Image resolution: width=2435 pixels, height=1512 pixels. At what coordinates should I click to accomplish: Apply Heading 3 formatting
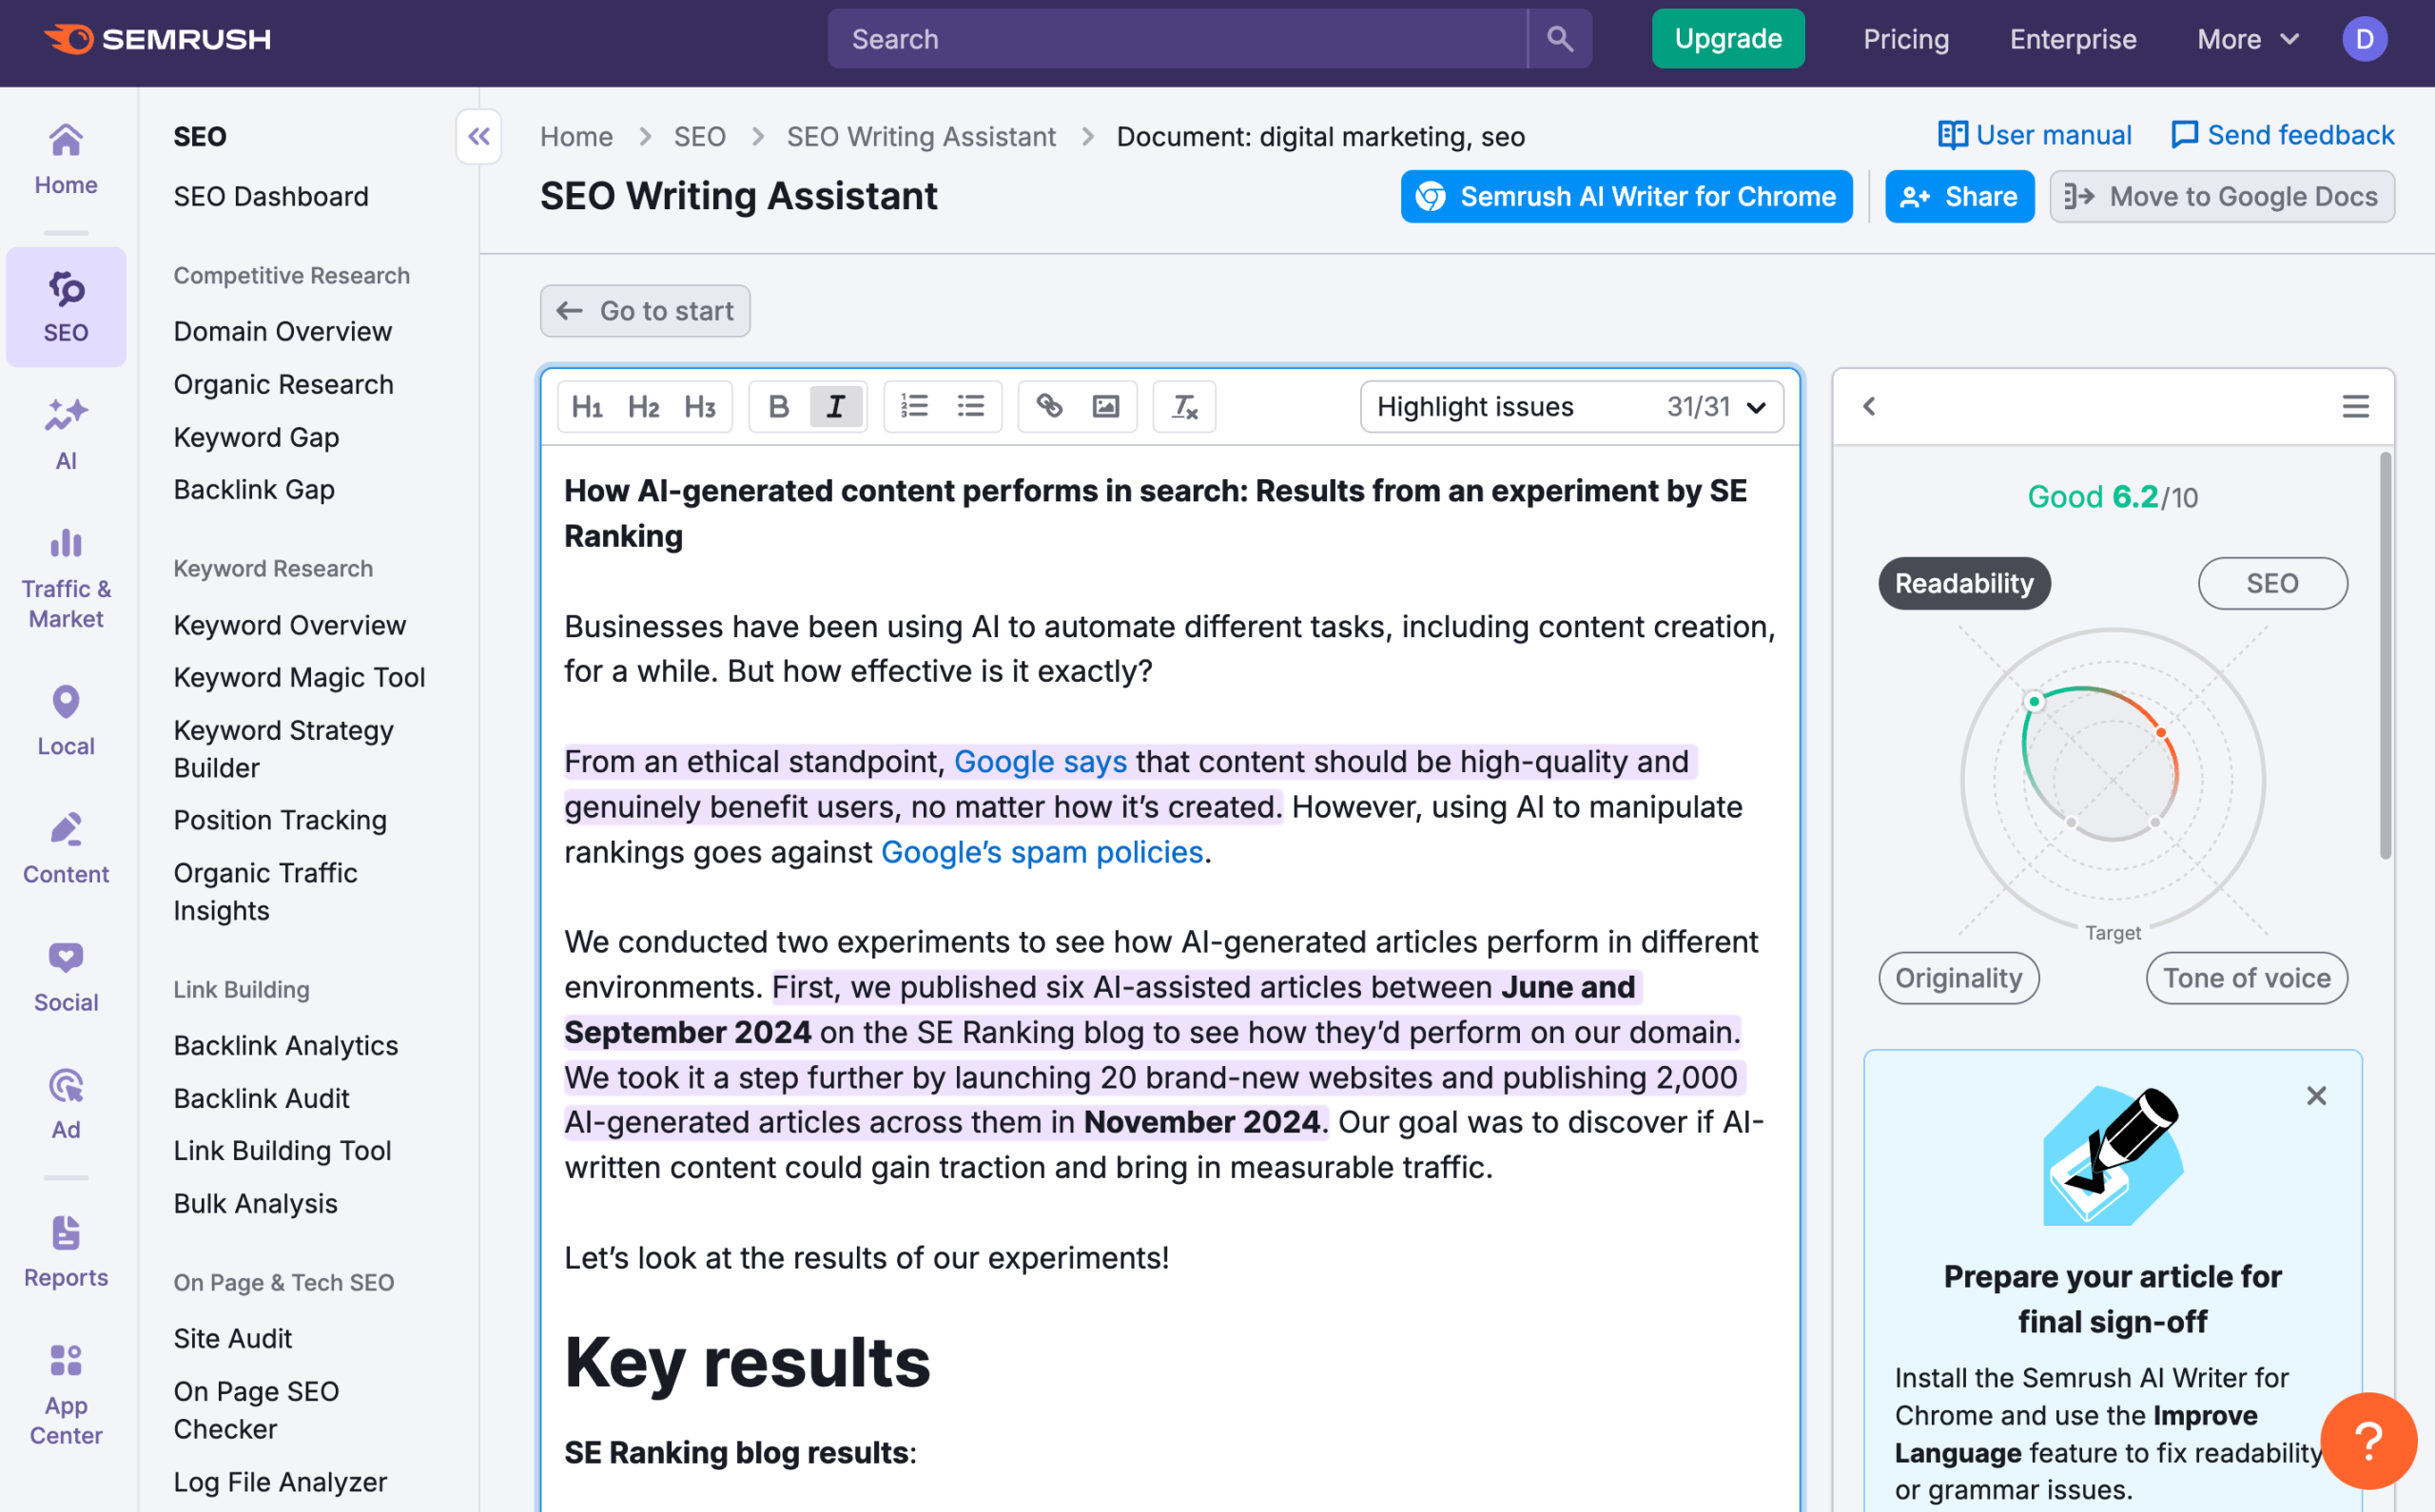tap(700, 406)
